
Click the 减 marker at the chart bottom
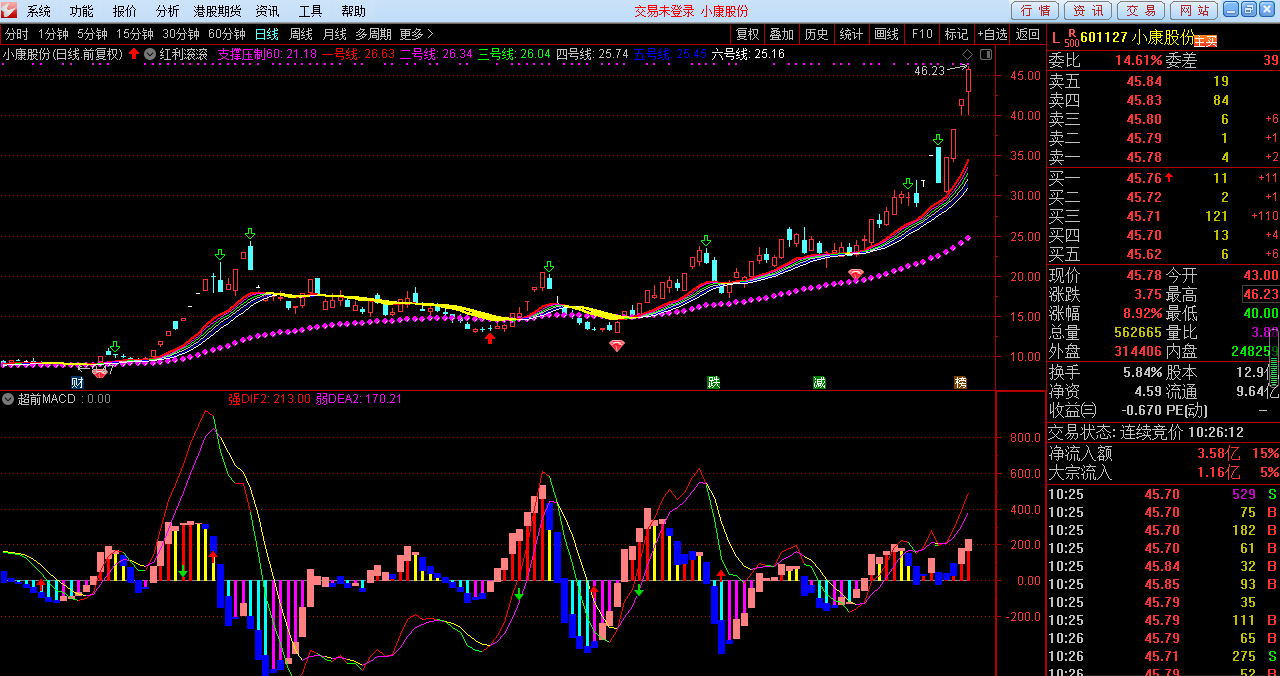(x=819, y=382)
